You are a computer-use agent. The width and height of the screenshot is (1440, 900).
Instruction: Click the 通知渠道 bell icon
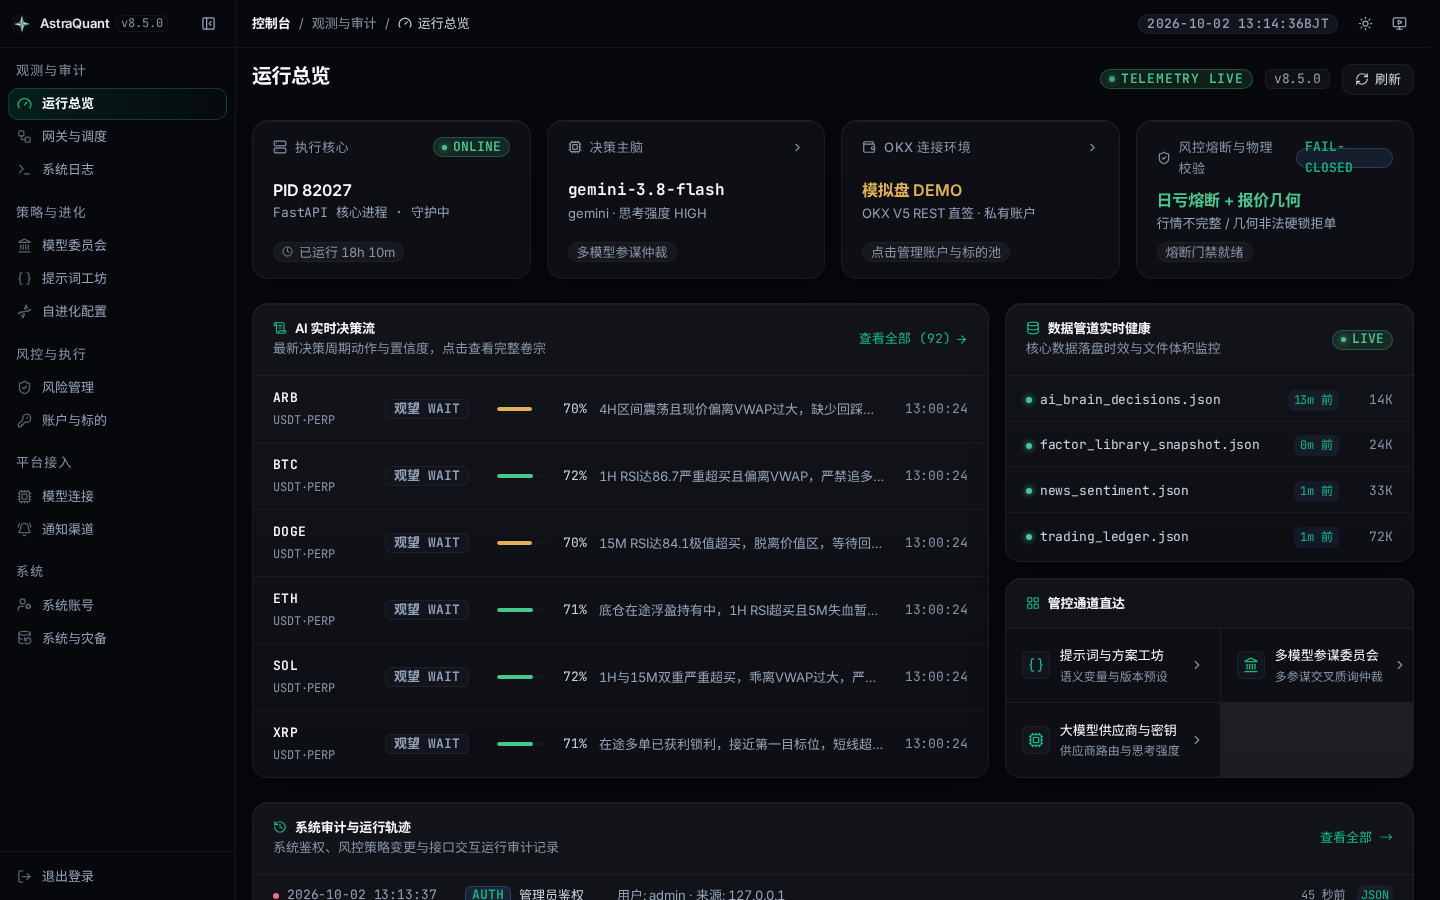[25, 529]
